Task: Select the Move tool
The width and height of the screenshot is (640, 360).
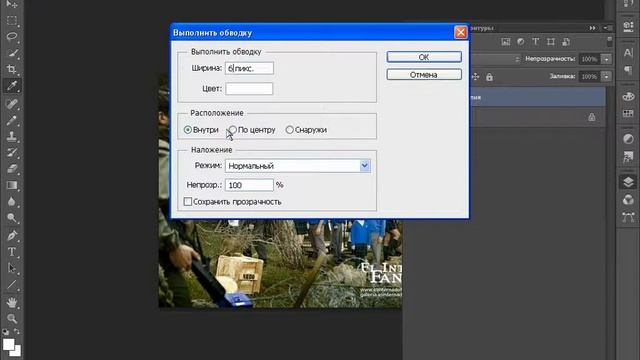Action: pyautogui.click(x=12, y=4)
